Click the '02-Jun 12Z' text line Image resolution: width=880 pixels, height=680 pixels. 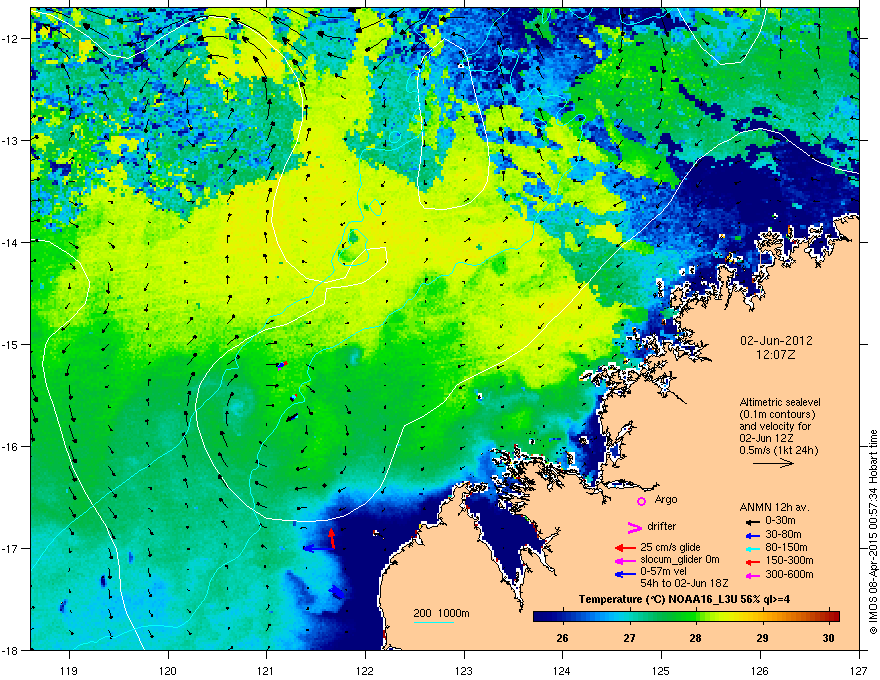pos(766,438)
